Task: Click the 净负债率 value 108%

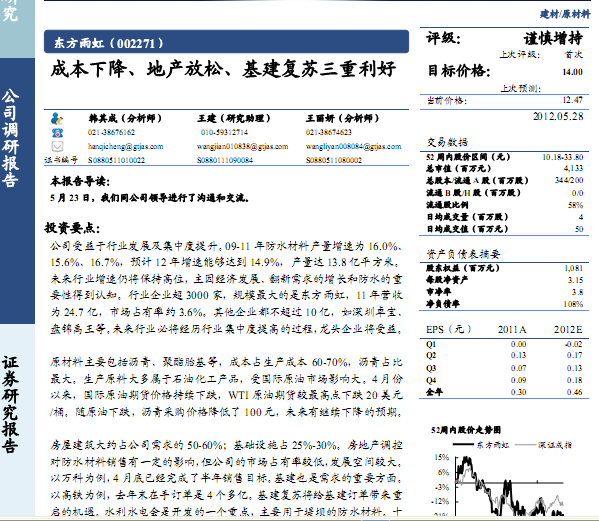Action: [x=573, y=304]
